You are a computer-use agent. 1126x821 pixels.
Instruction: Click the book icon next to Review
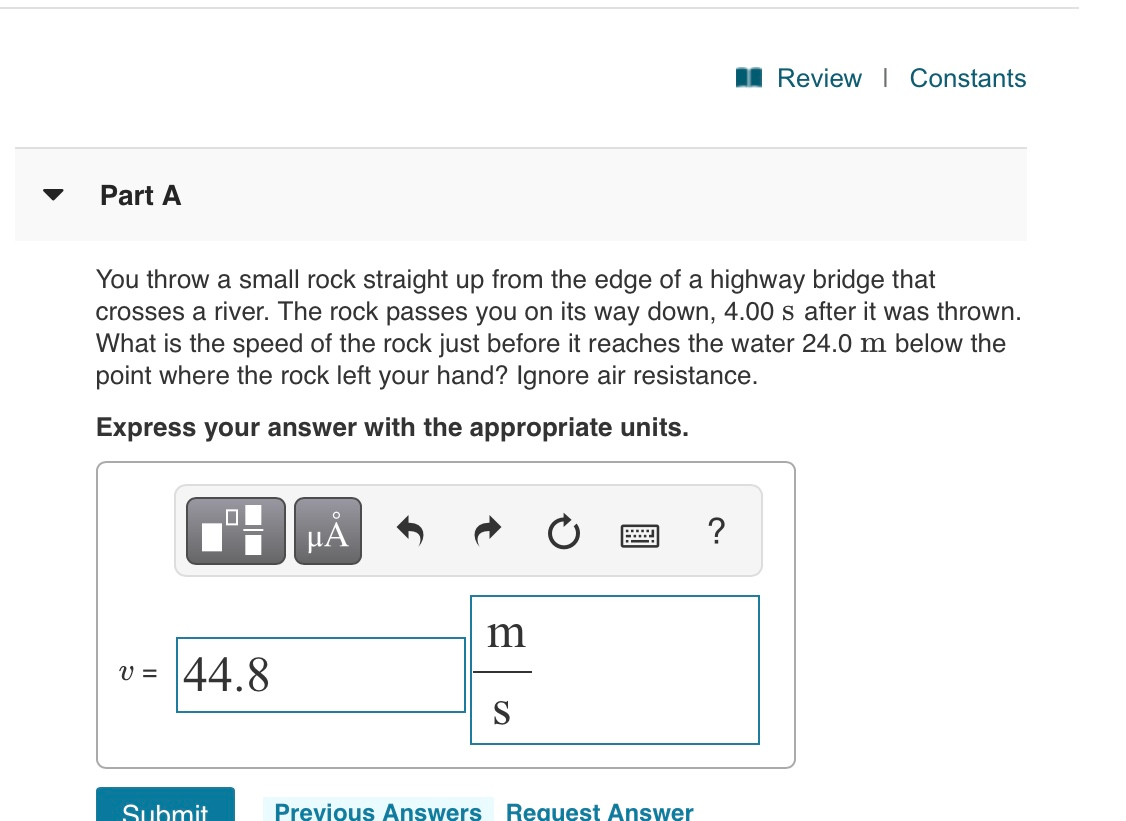[748, 77]
